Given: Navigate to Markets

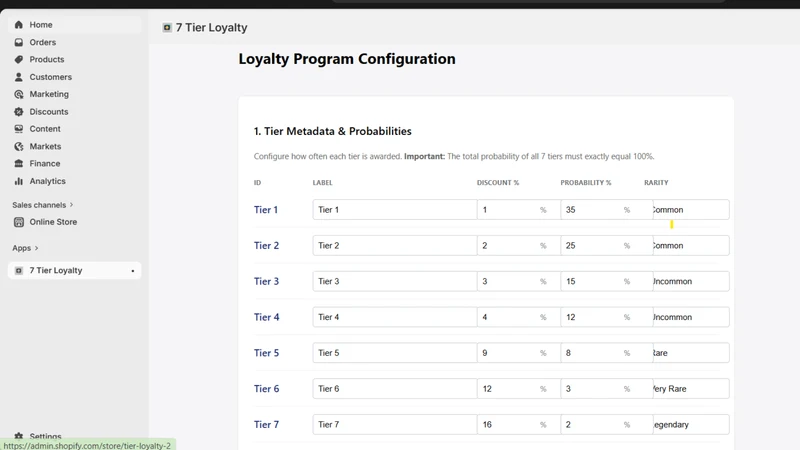Looking at the screenshot, I should pyautogui.click(x=74, y=146).
